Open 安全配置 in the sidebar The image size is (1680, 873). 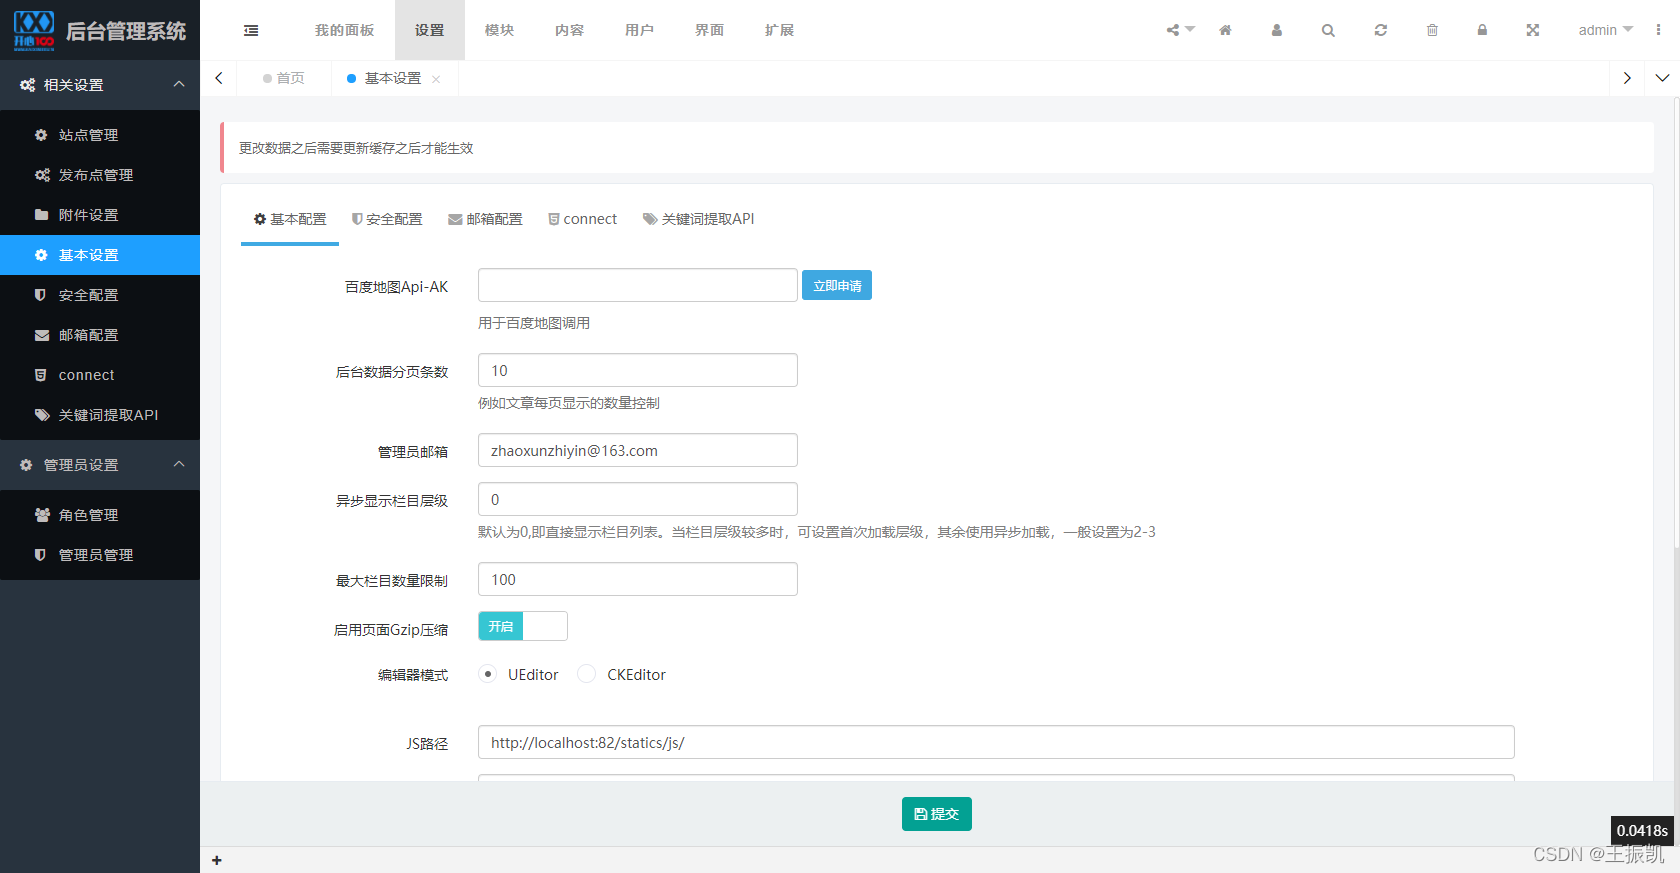[x=100, y=295]
